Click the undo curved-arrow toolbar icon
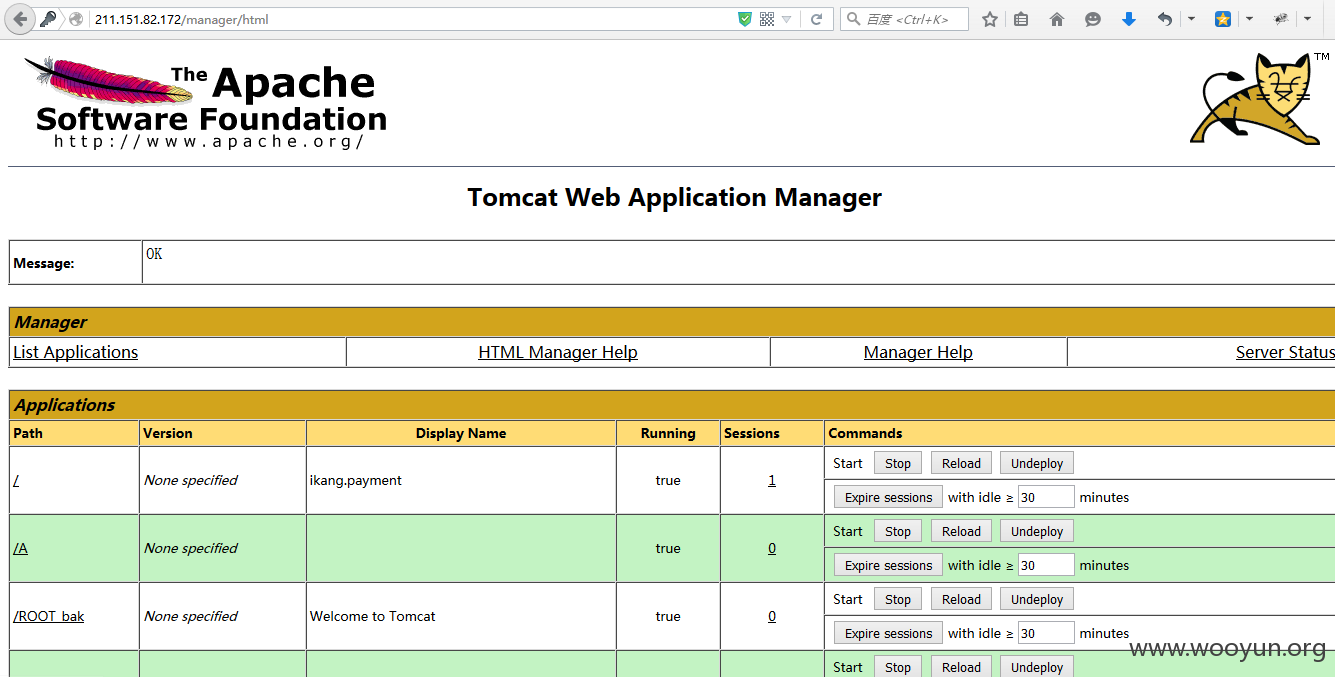 [1165, 19]
